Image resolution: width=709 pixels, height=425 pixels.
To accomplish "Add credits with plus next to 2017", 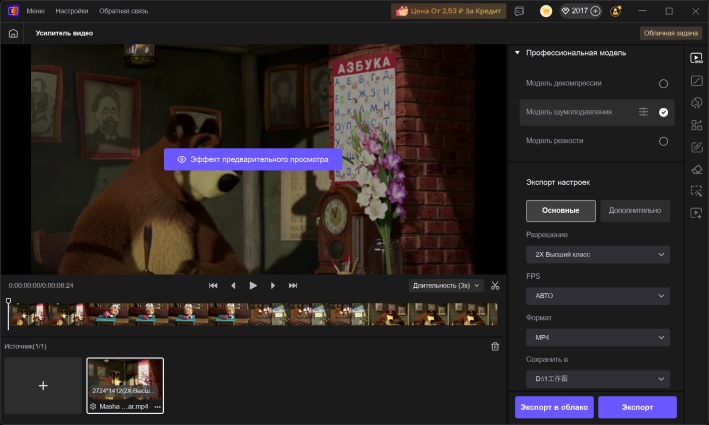I will (x=596, y=11).
